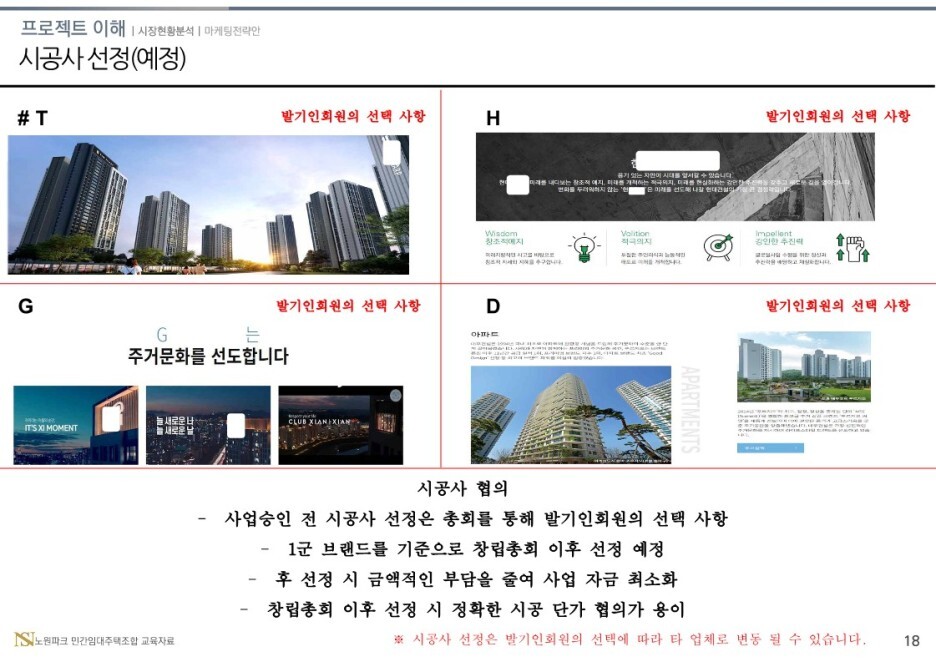Screen dimensions: 936x662
Task: Click the 'G' section label
Action: click(26, 306)
